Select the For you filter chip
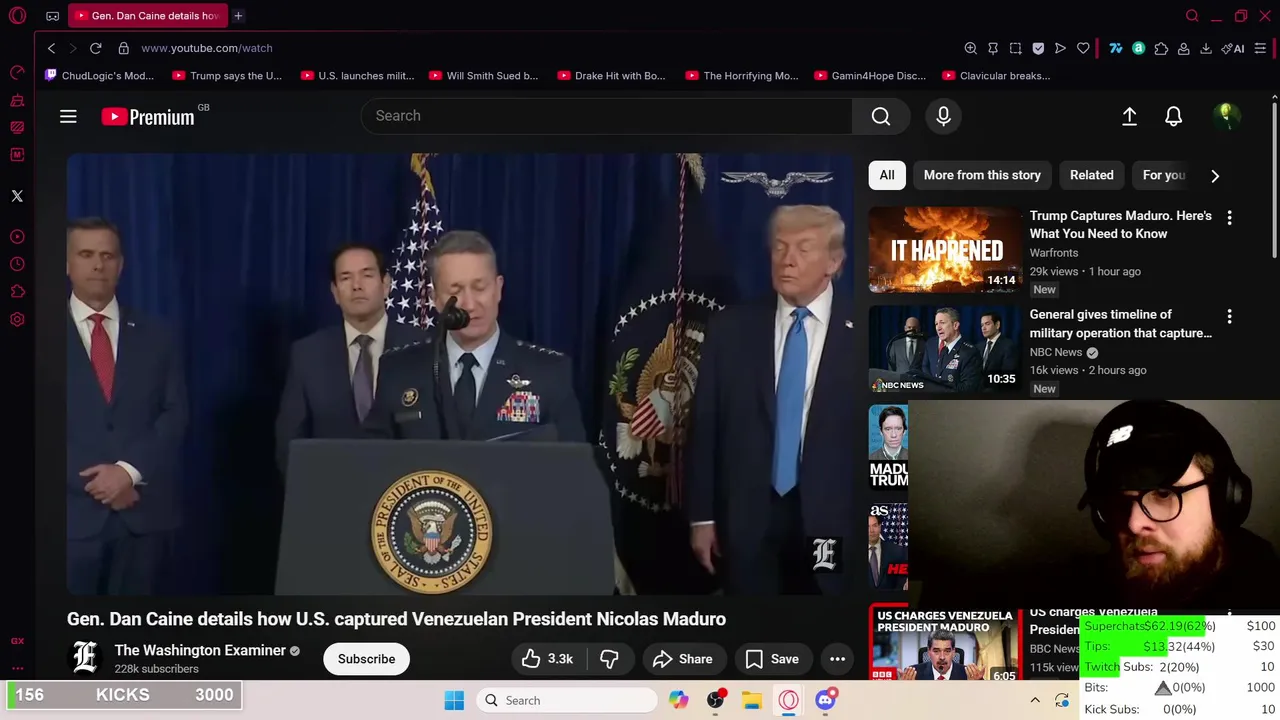The height and width of the screenshot is (720, 1280). coord(1164,175)
